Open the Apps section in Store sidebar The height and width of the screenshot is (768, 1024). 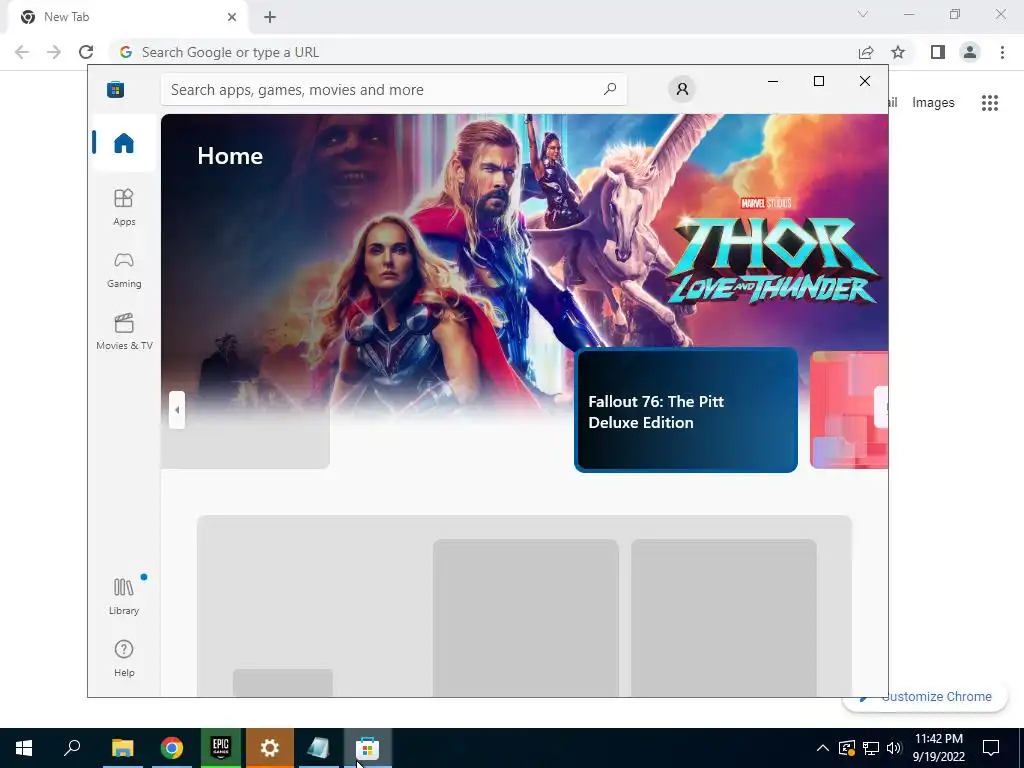pyautogui.click(x=124, y=207)
